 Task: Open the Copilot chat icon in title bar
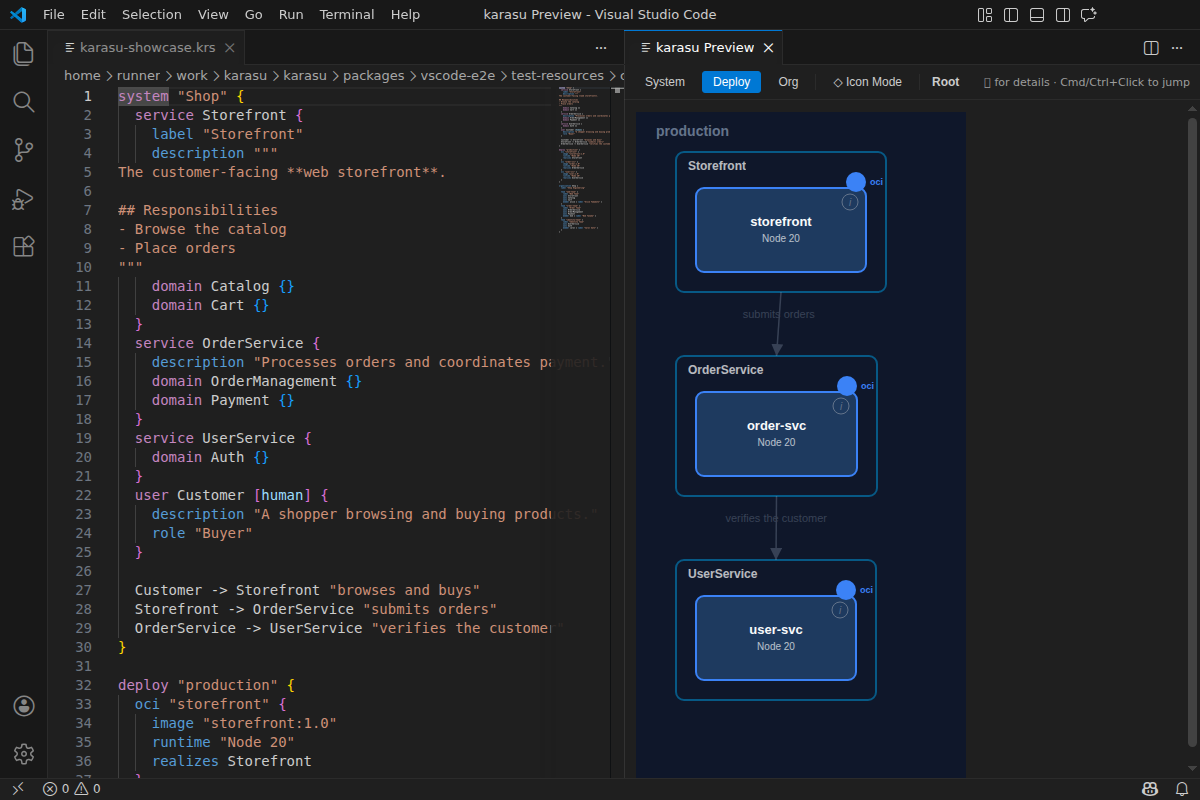(1089, 15)
